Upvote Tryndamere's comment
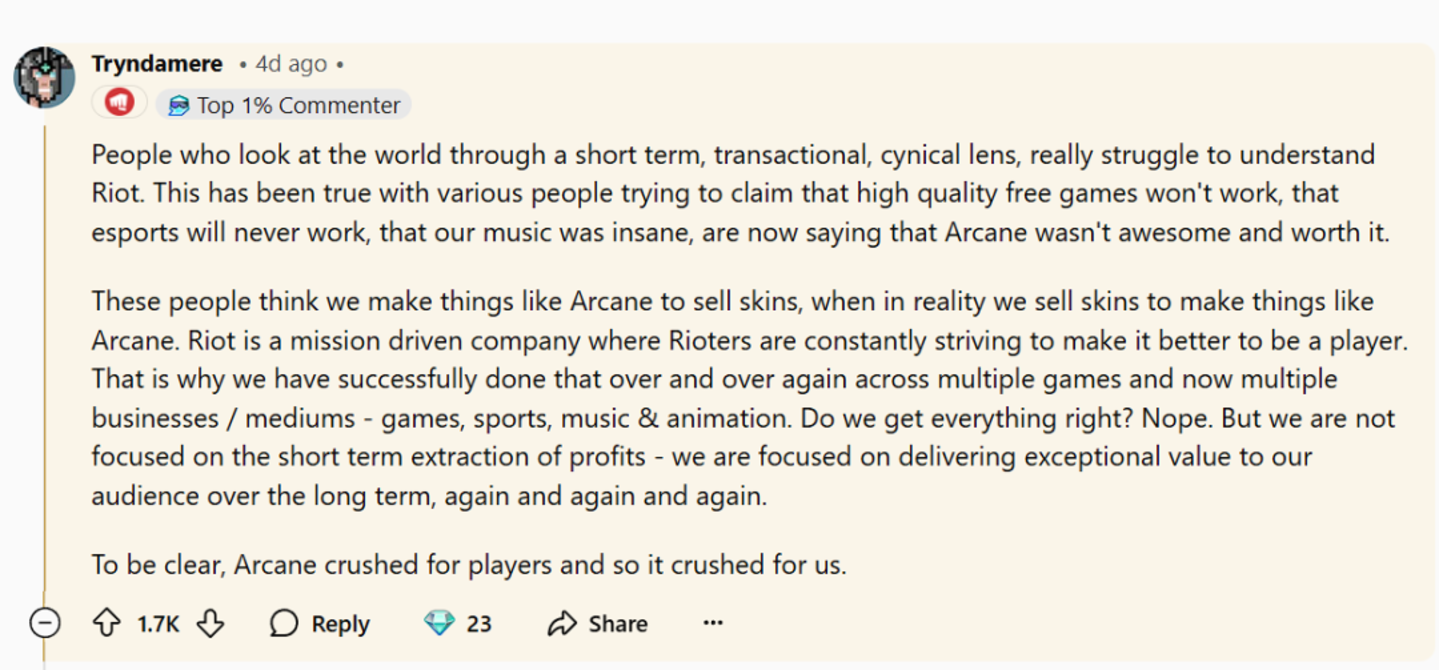The height and width of the screenshot is (670, 1439). [x=106, y=624]
